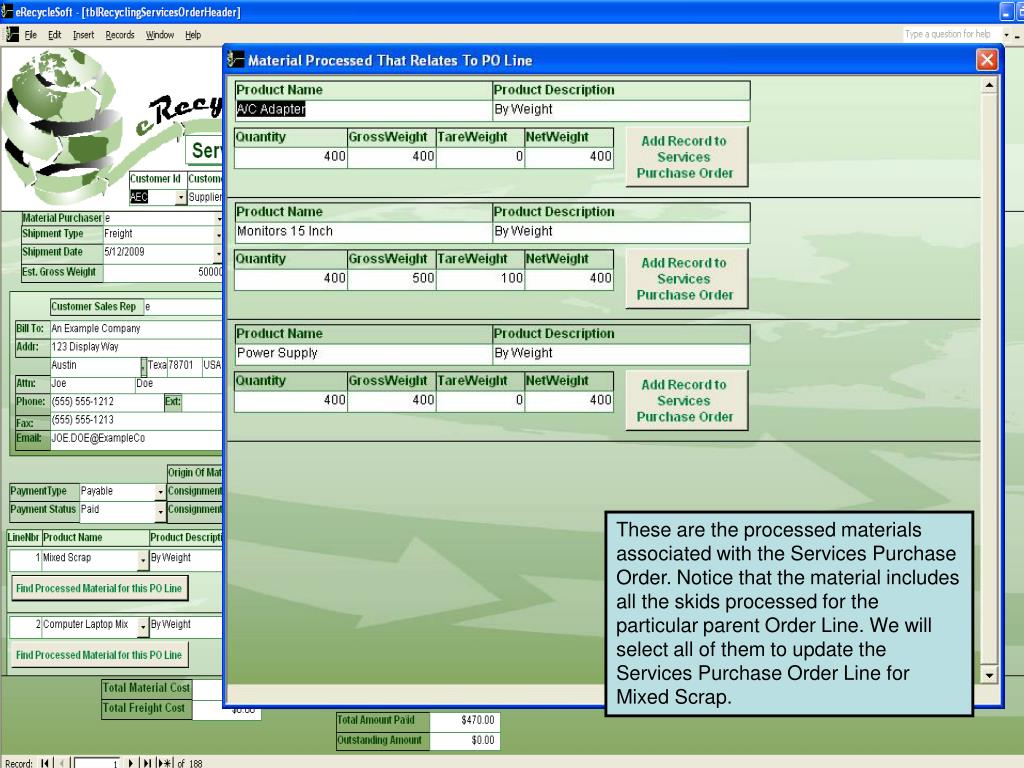Click the Phone field (555) 555-1212

pyautogui.click(x=106, y=402)
